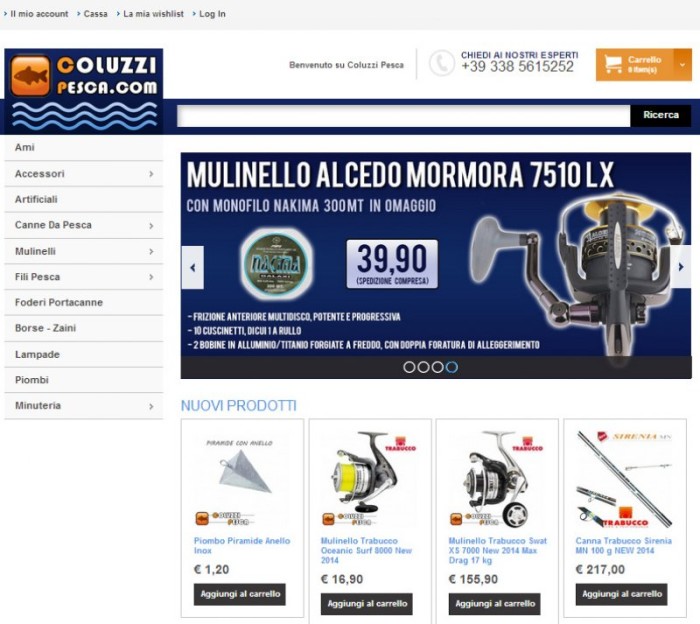Select the second slider dot indicator
Image resolution: width=700 pixels, height=624 pixels.
[423, 367]
